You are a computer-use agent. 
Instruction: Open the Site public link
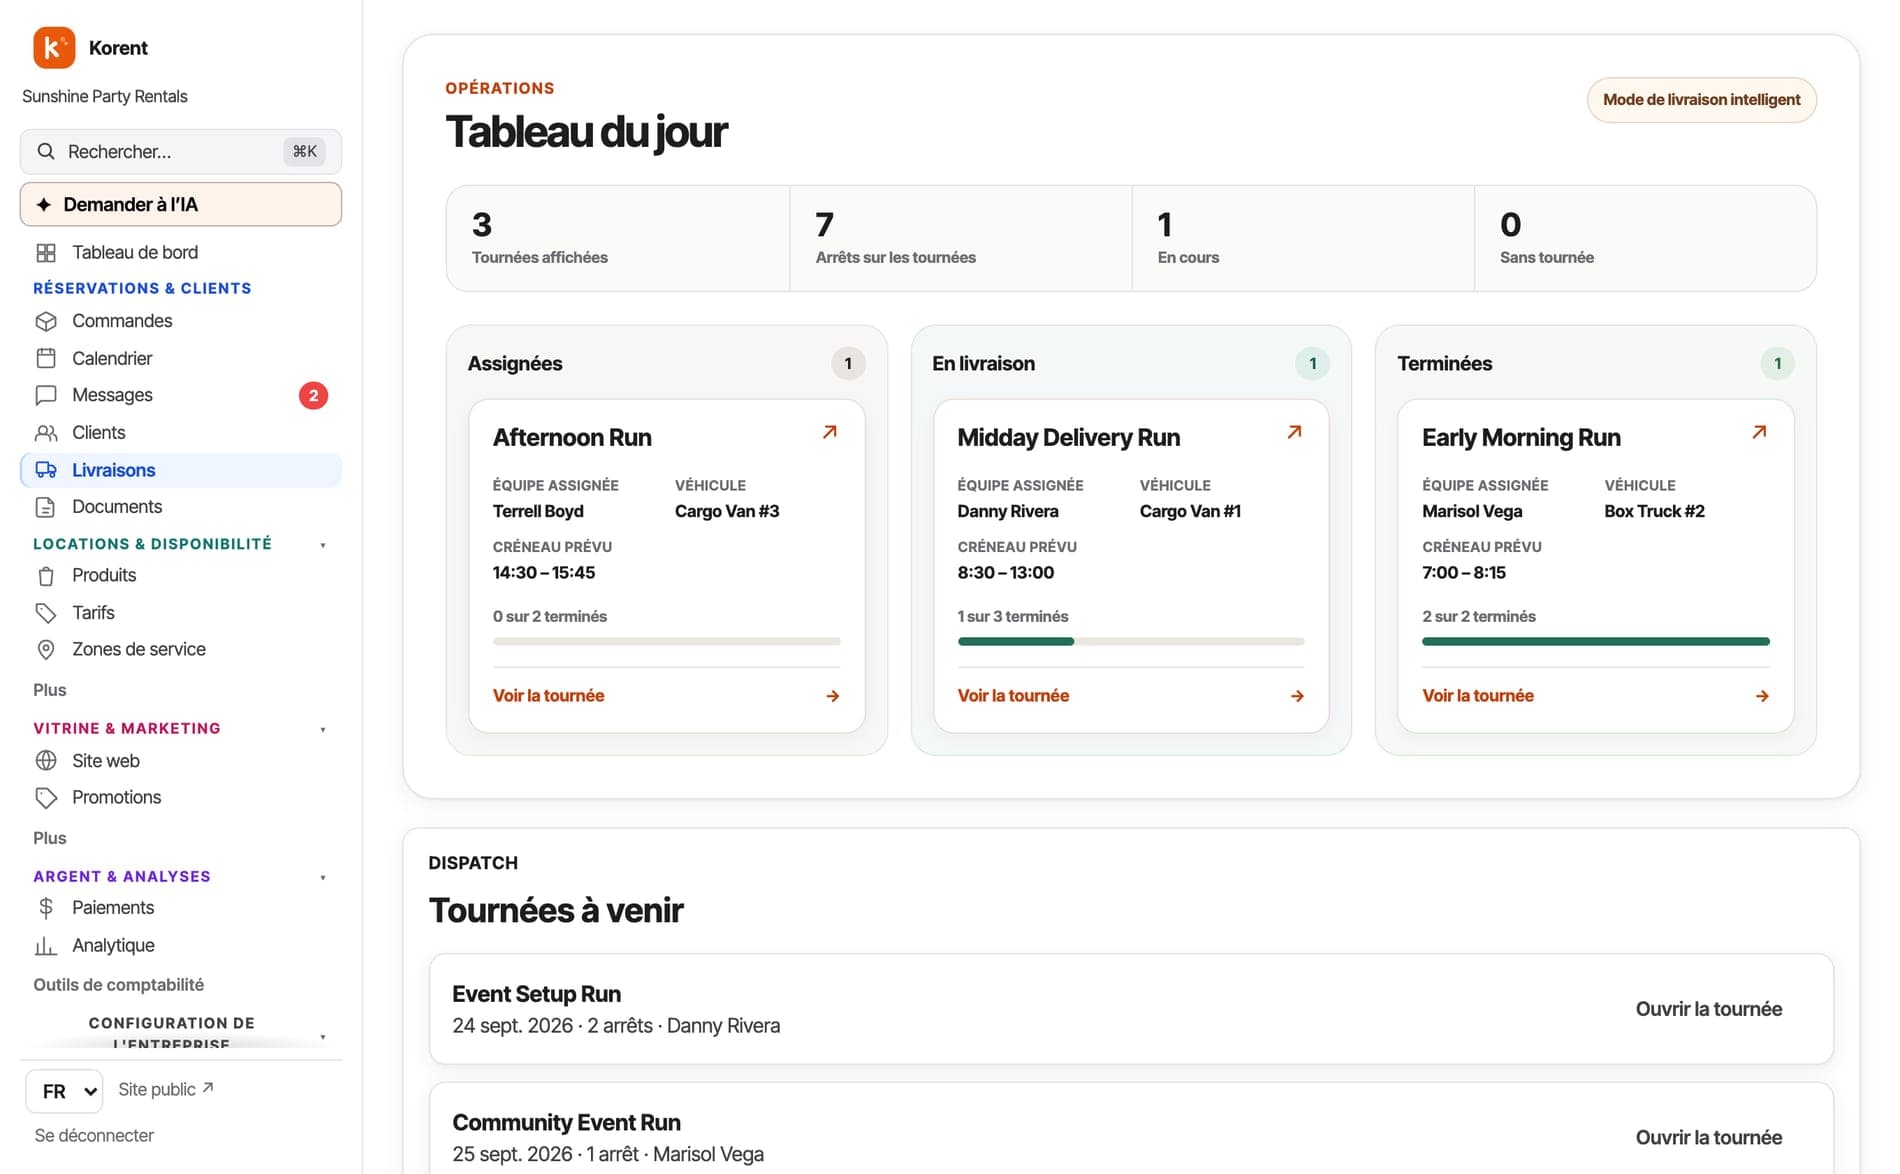[166, 1090]
